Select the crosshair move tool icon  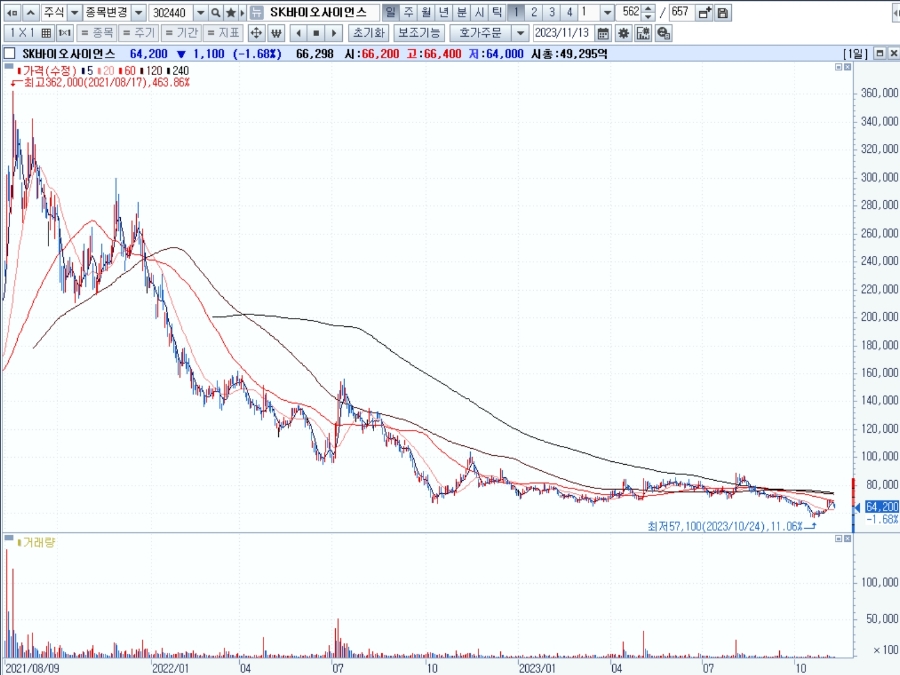(256, 33)
